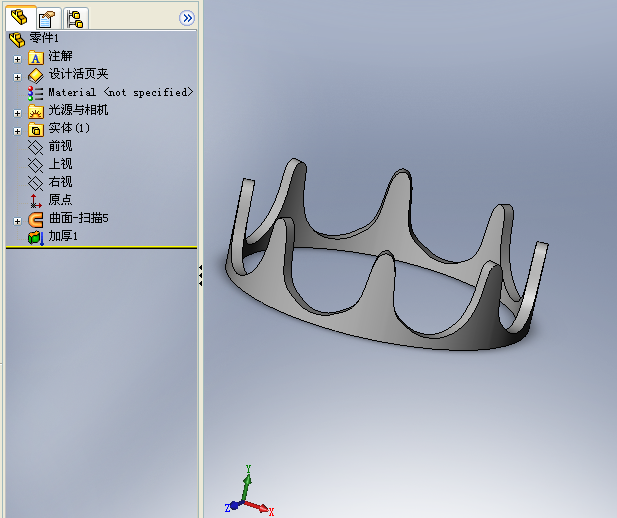Select the 右视 right plane label
Image resolution: width=617 pixels, height=518 pixels.
point(60,182)
